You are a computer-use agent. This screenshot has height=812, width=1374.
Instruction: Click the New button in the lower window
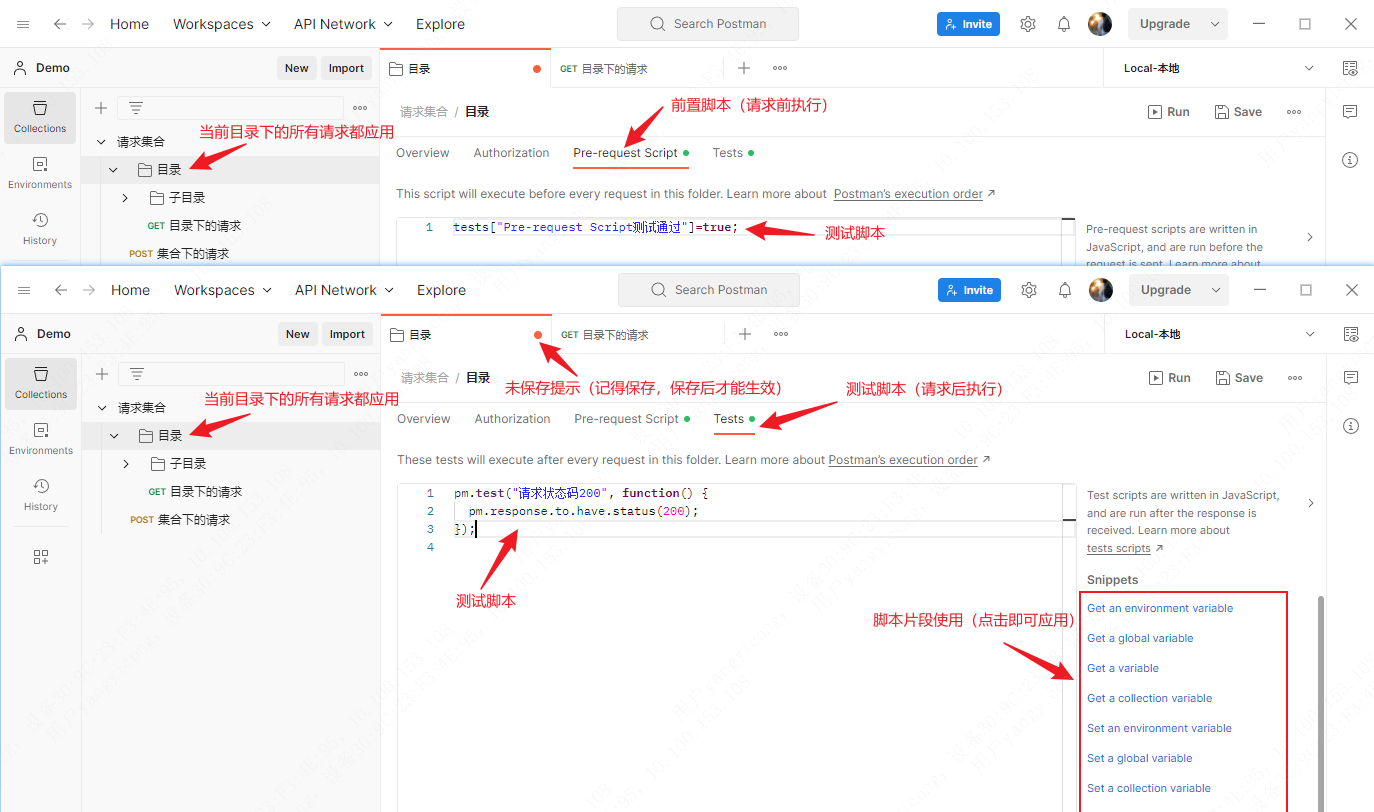(298, 334)
